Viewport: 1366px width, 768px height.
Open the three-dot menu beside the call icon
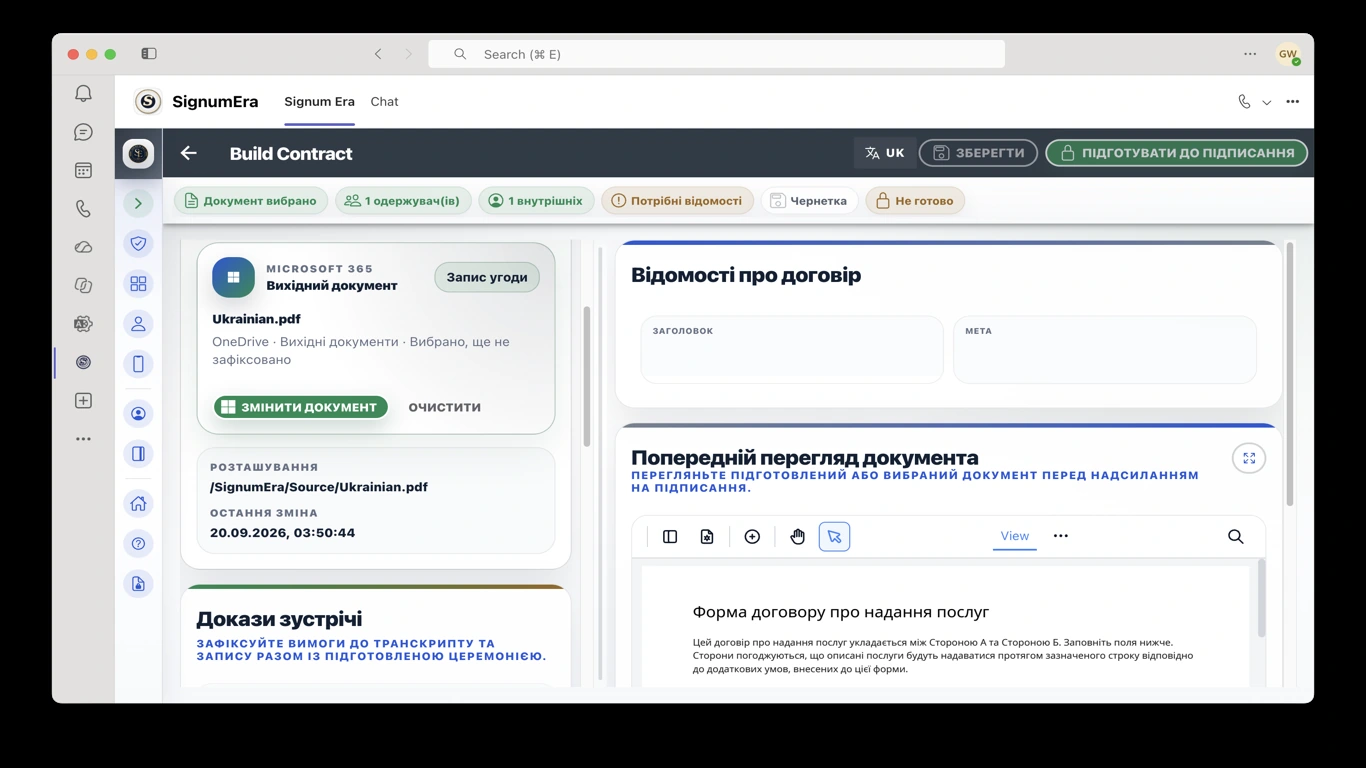1293,102
